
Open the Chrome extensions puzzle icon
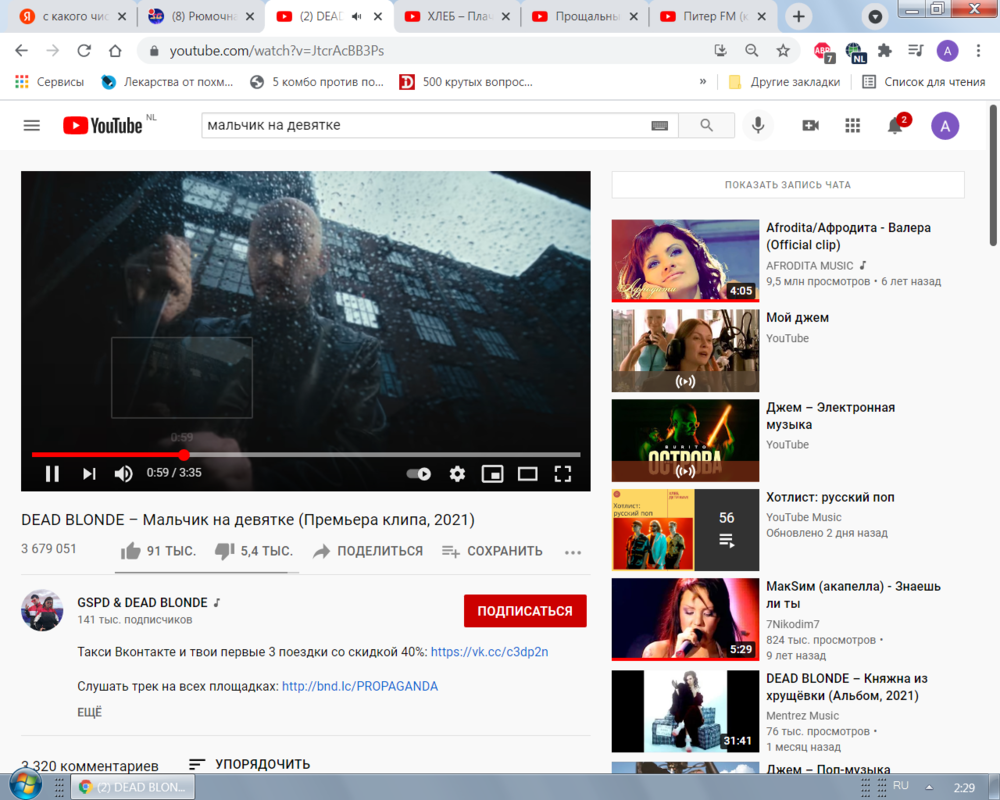point(885,51)
